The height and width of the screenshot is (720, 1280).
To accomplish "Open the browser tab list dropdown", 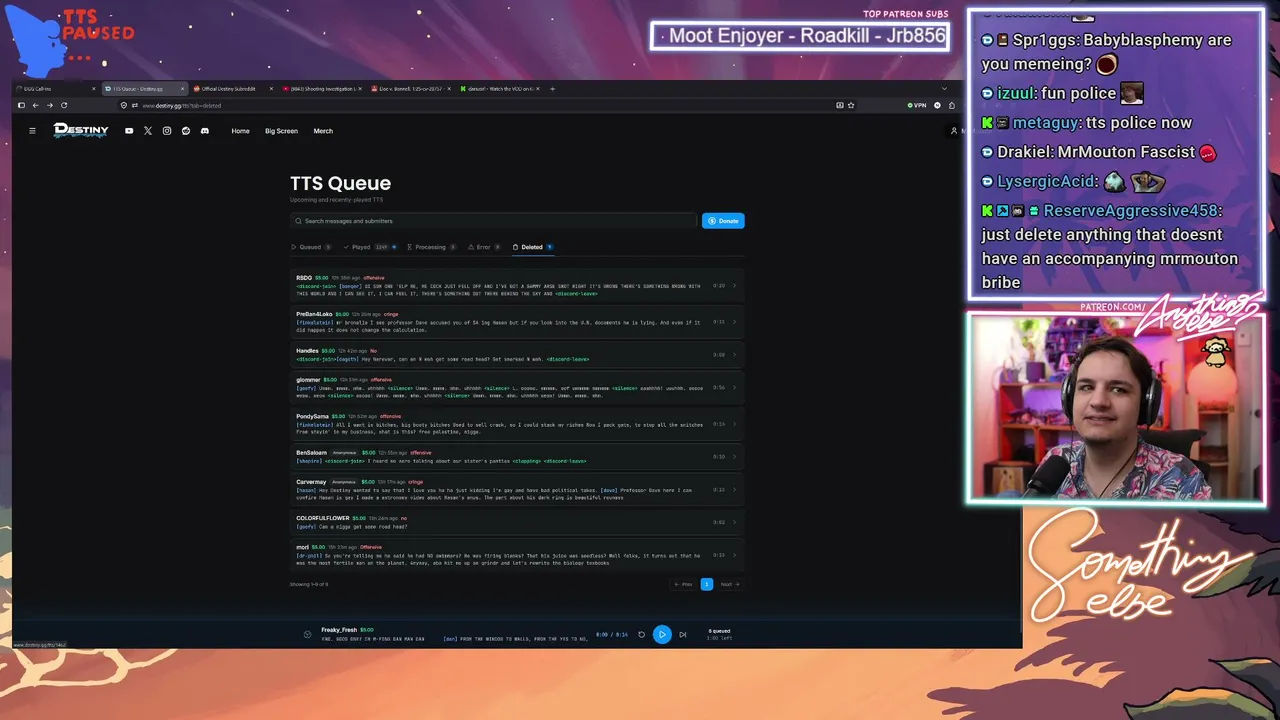I will 944,89.
